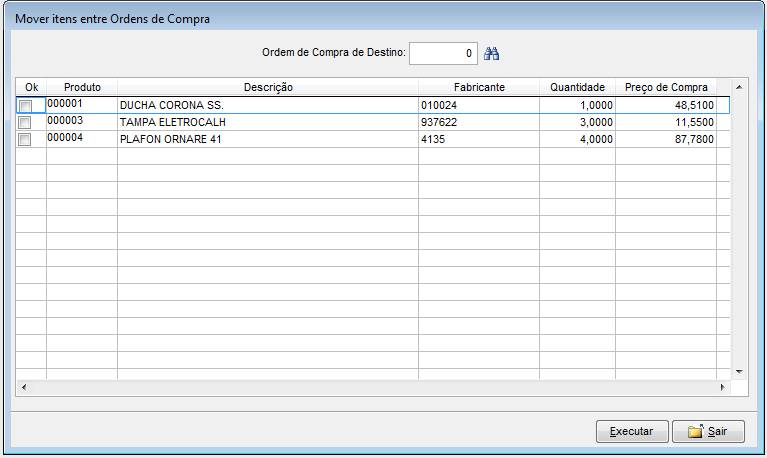Sort by the Descrição column header

(268, 87)
